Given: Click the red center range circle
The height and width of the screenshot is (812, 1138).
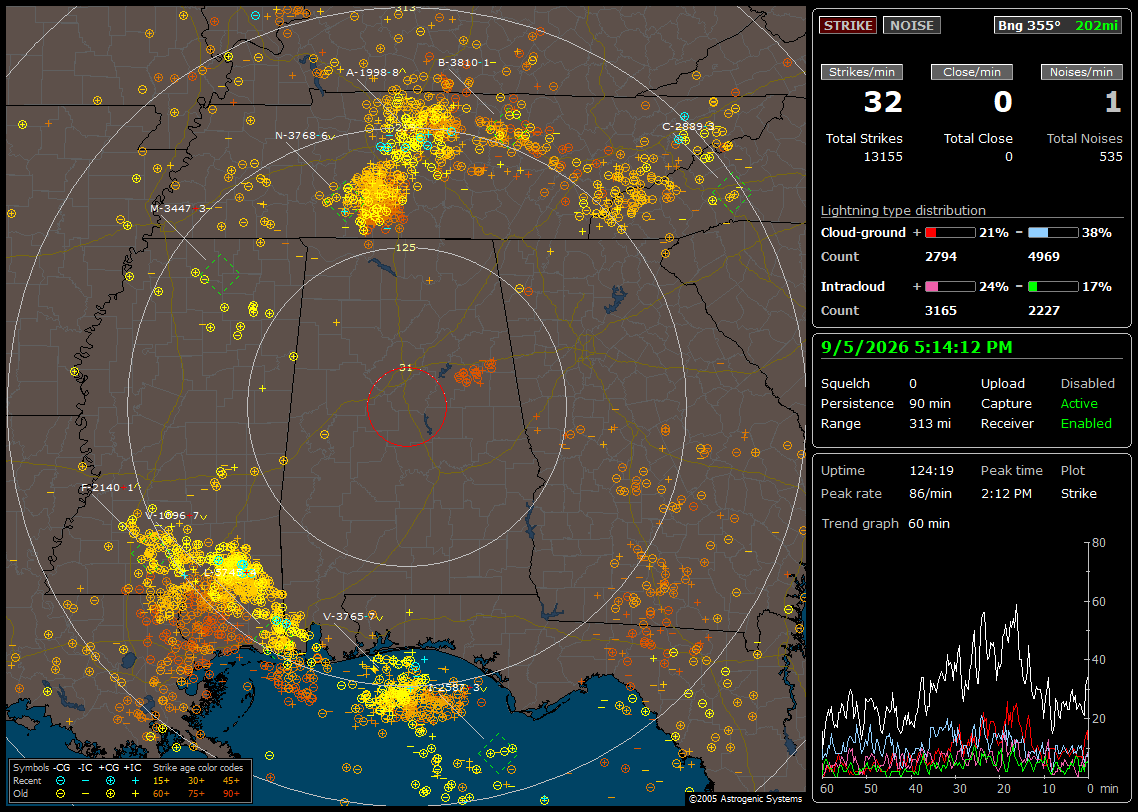Looking at the screenshot, I should (406, 407).
